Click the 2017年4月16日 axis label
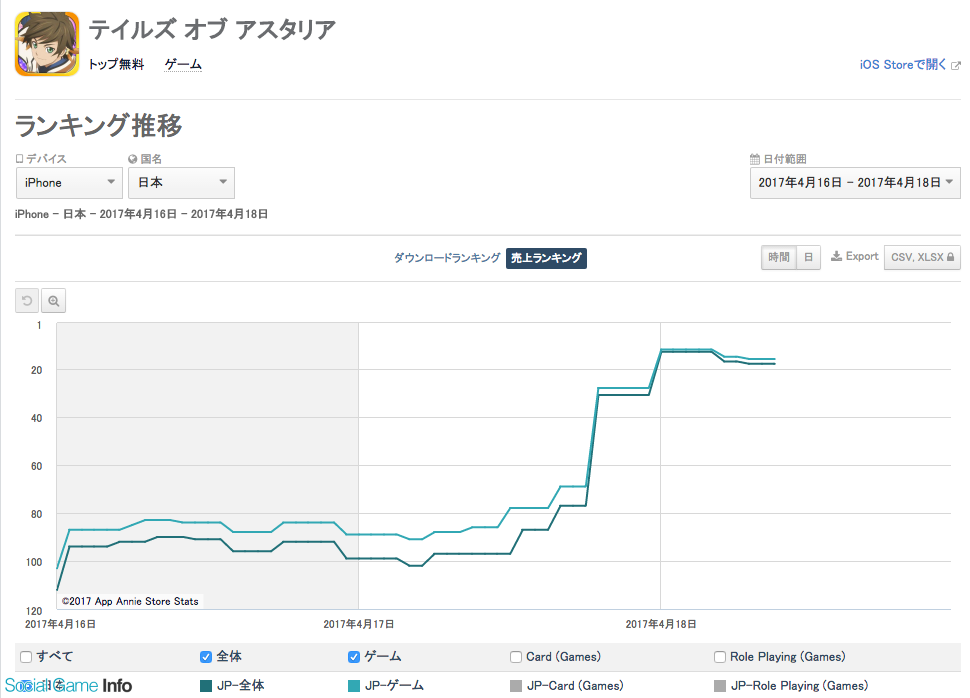The image size is (970, 698). point(60,624)
